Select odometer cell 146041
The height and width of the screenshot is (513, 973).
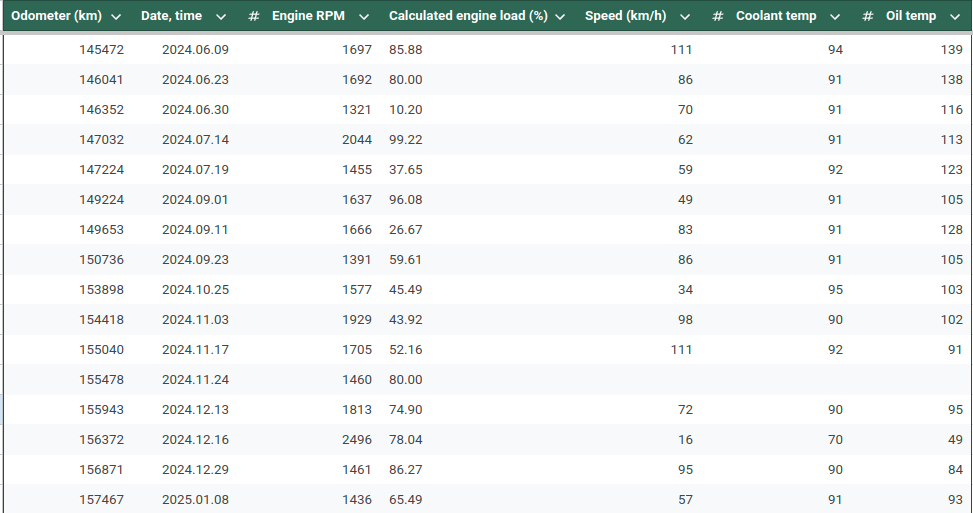pyautogui.click(x=101, y=79)
